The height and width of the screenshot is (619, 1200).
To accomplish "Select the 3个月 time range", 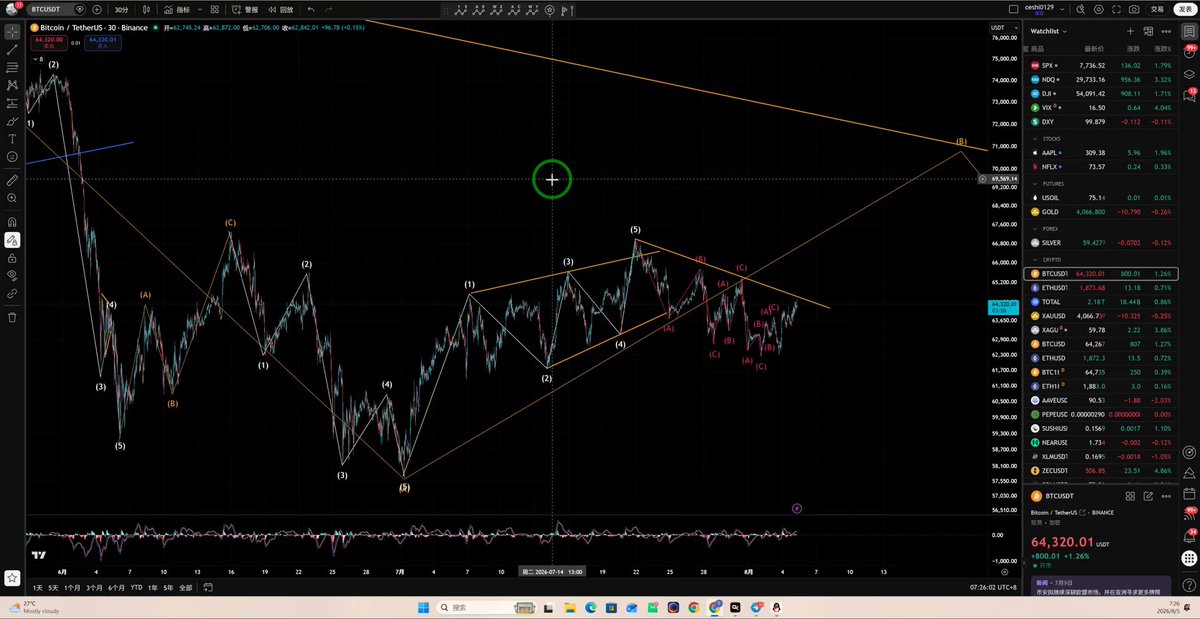I will point(94,588).
